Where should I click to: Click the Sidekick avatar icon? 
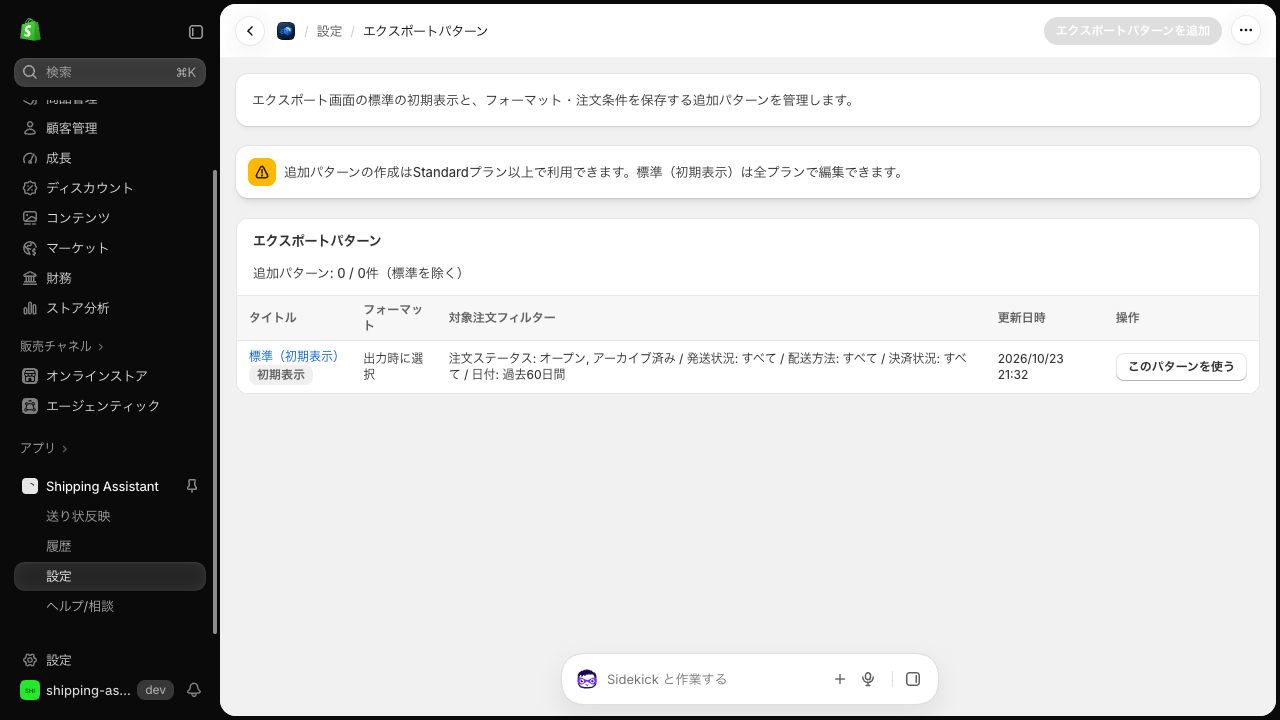(587, 679)
